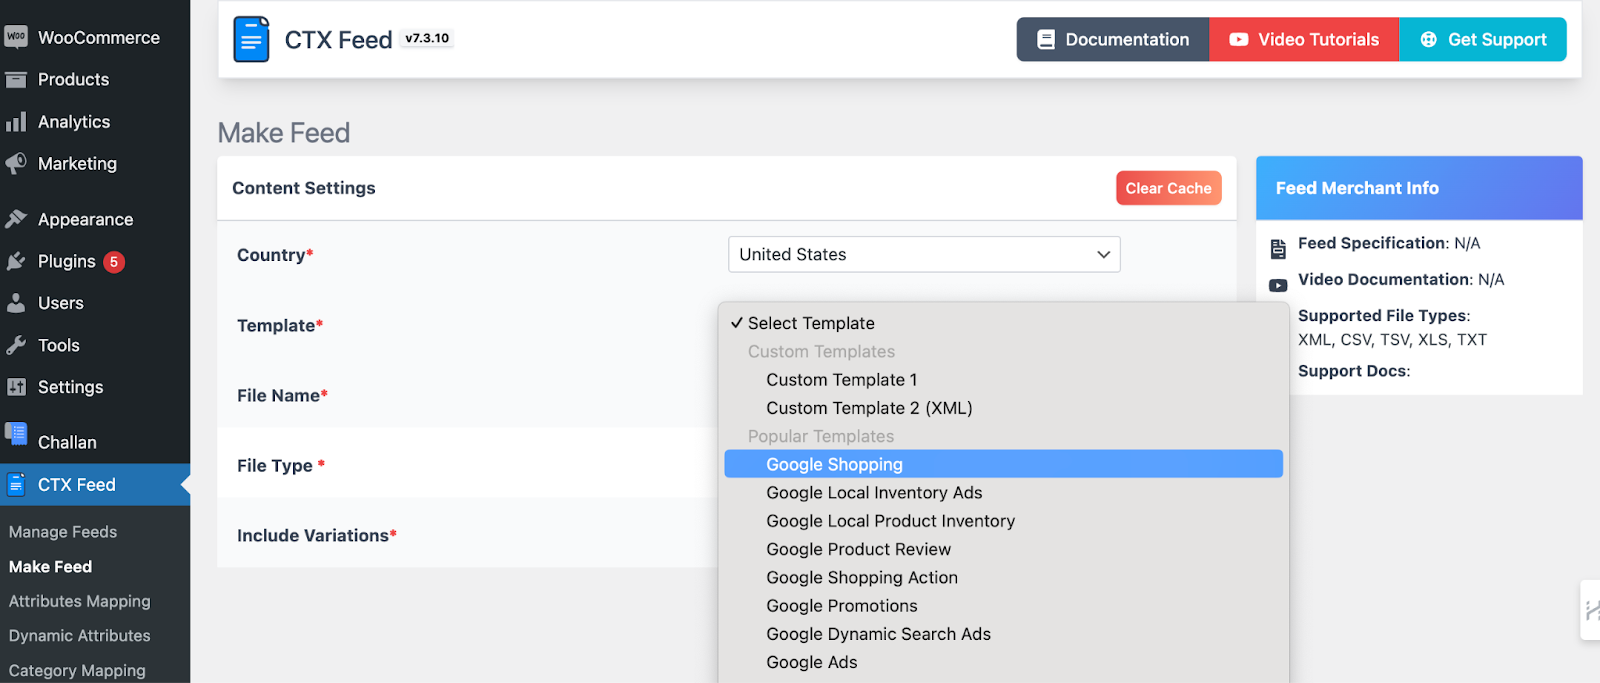Viewport: 1600px width, 683px height.
Task: Click the Plugins plug icon
Action: coord(16,261)
